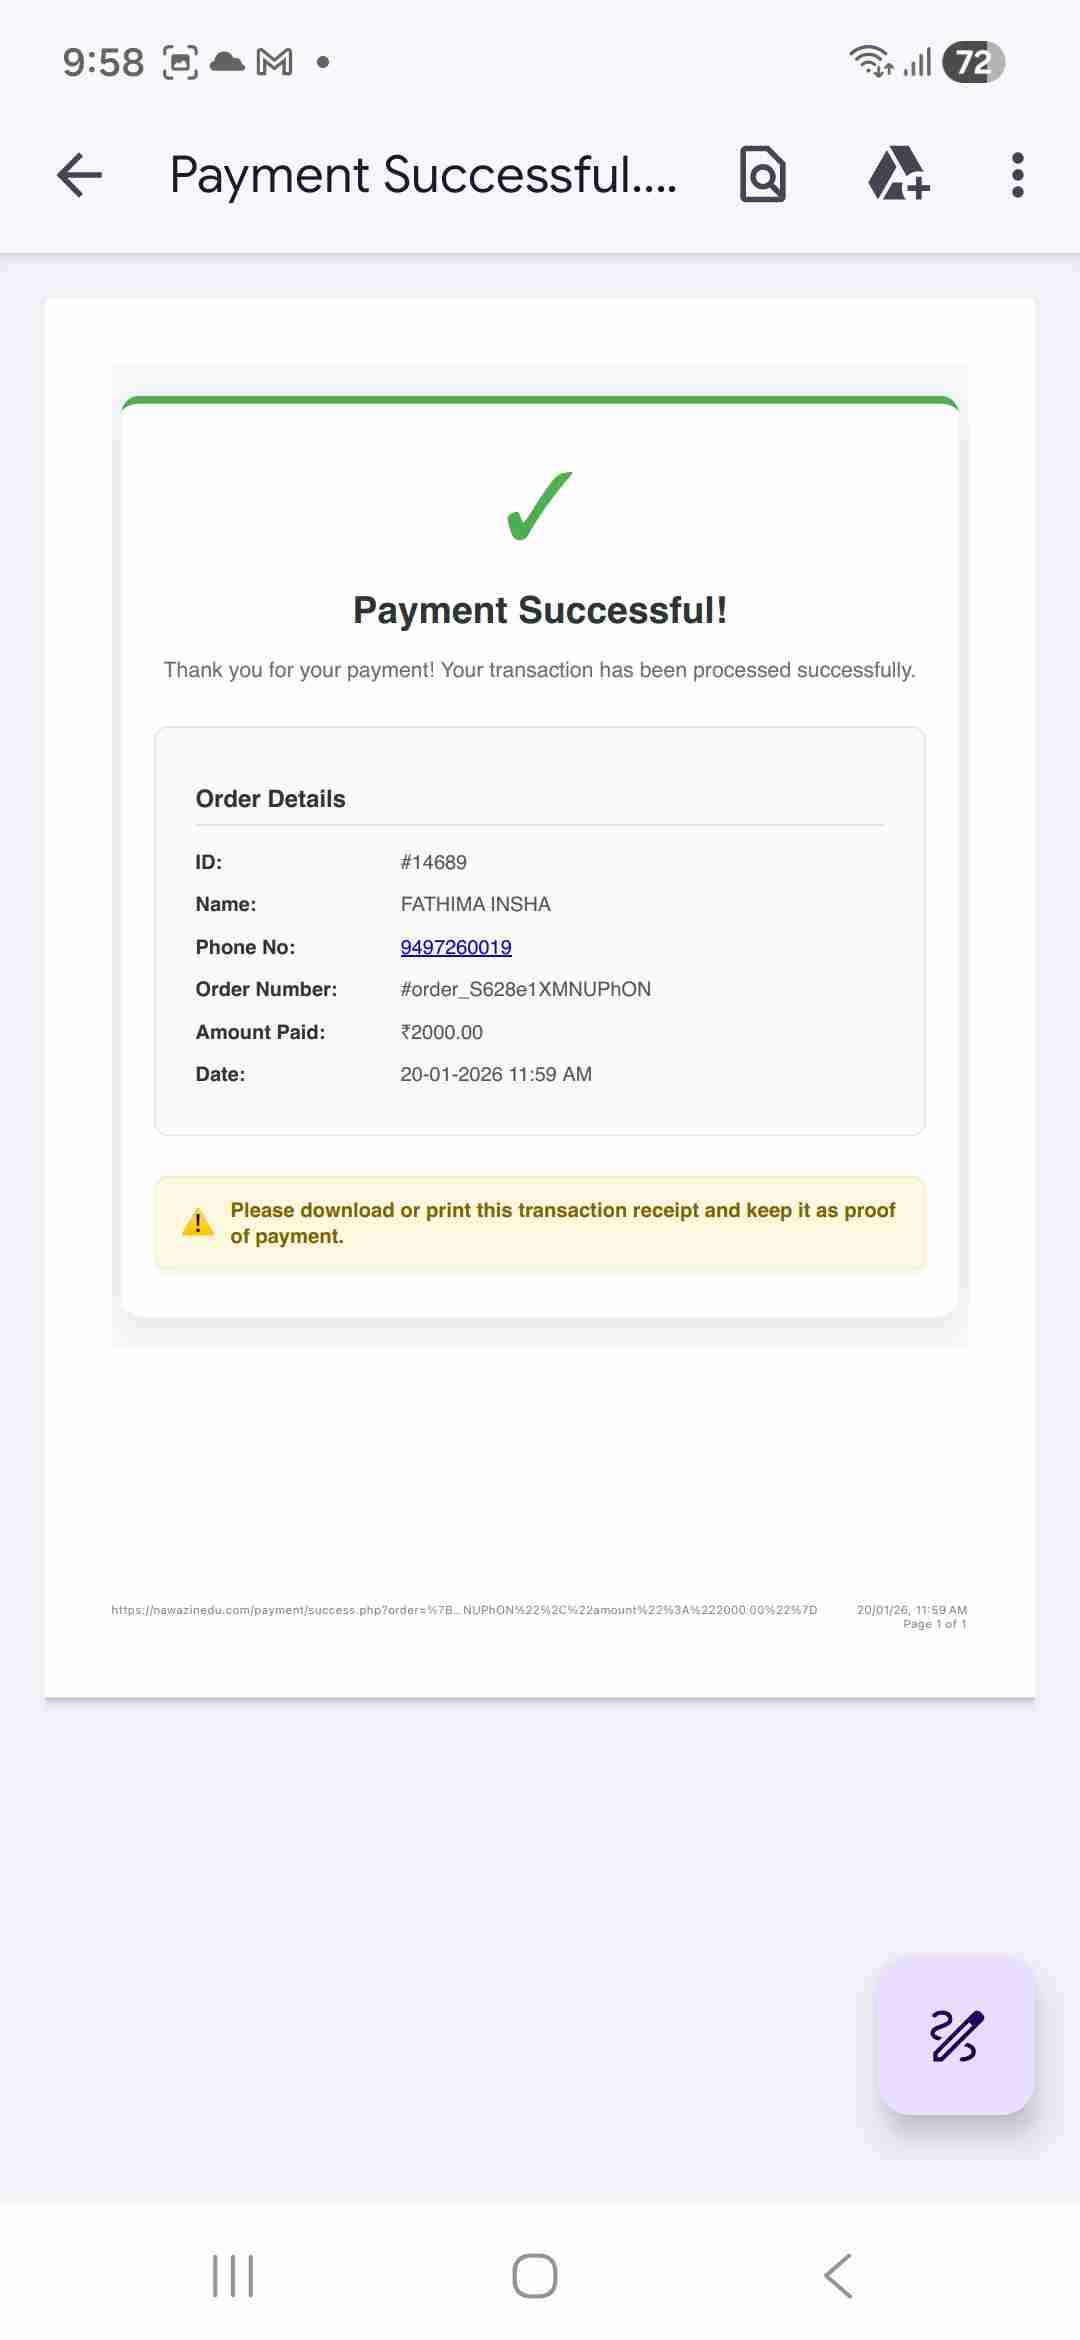Tap the Gmail notification icon in status bar

[275, 62]
